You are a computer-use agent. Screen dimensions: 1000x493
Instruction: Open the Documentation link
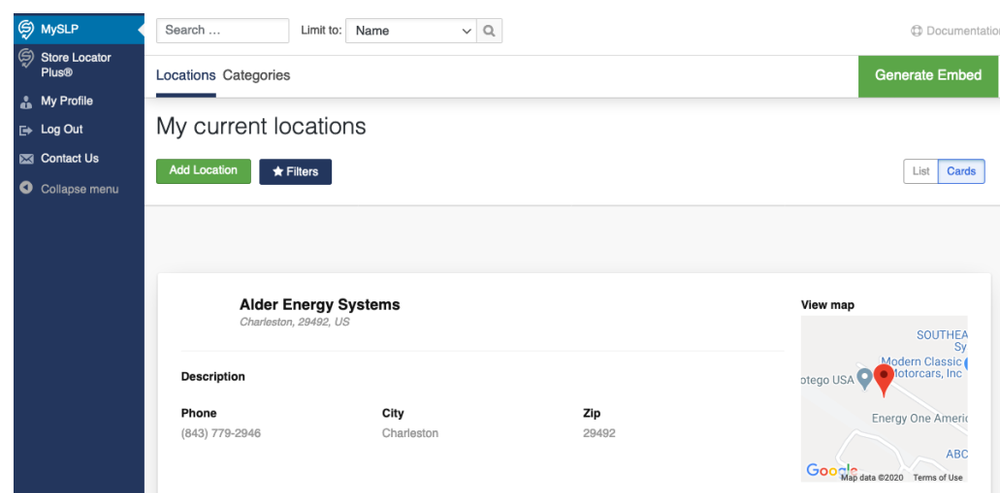pos(955,31)
